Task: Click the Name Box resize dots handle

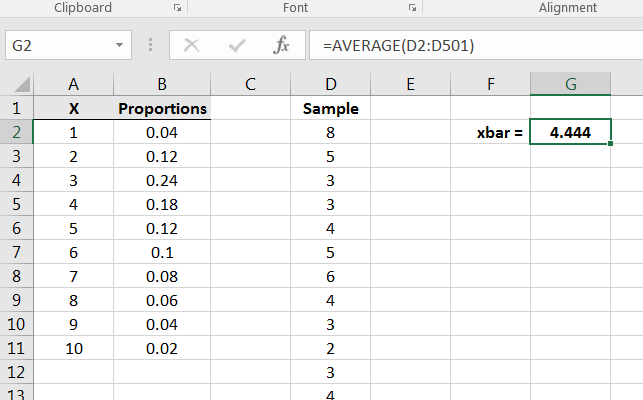Action: coord(150,46)
